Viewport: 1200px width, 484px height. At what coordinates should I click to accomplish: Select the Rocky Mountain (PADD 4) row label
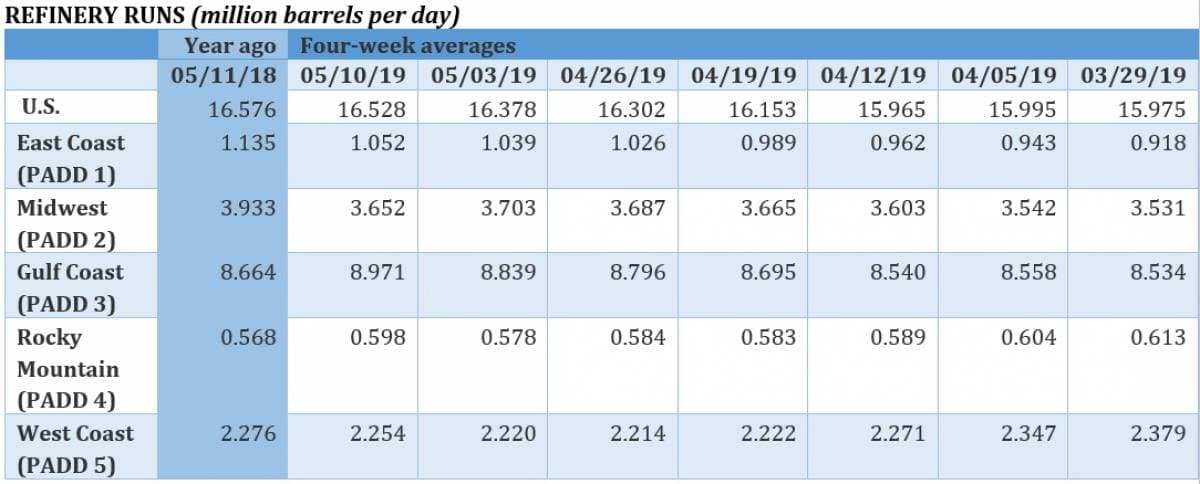68,368
